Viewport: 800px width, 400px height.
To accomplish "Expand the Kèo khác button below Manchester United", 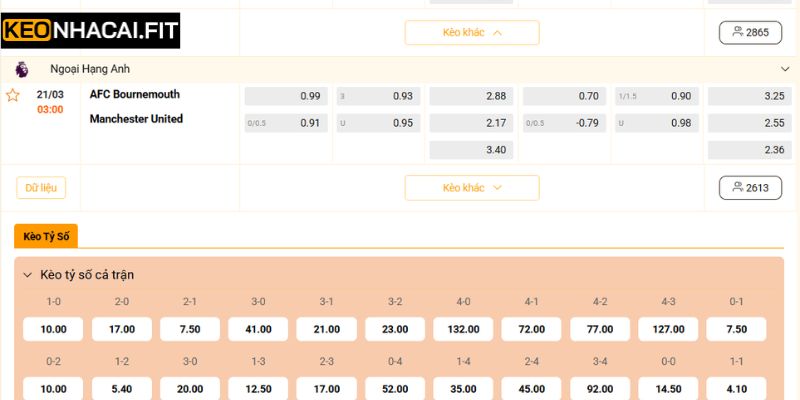I will pos(472,188).
